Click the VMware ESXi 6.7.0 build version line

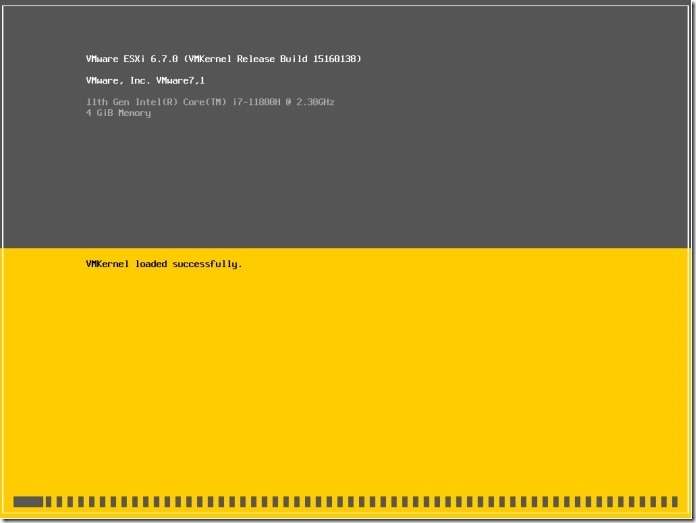coord(224,59)
